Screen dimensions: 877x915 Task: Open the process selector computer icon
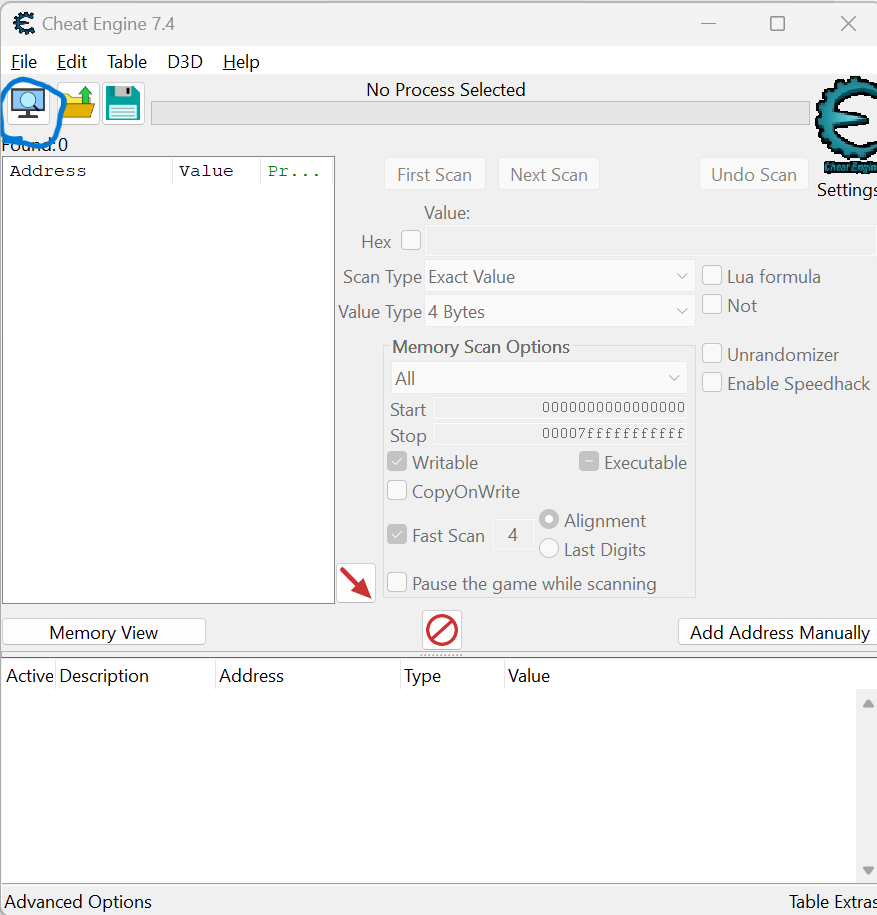pos(28,104)
